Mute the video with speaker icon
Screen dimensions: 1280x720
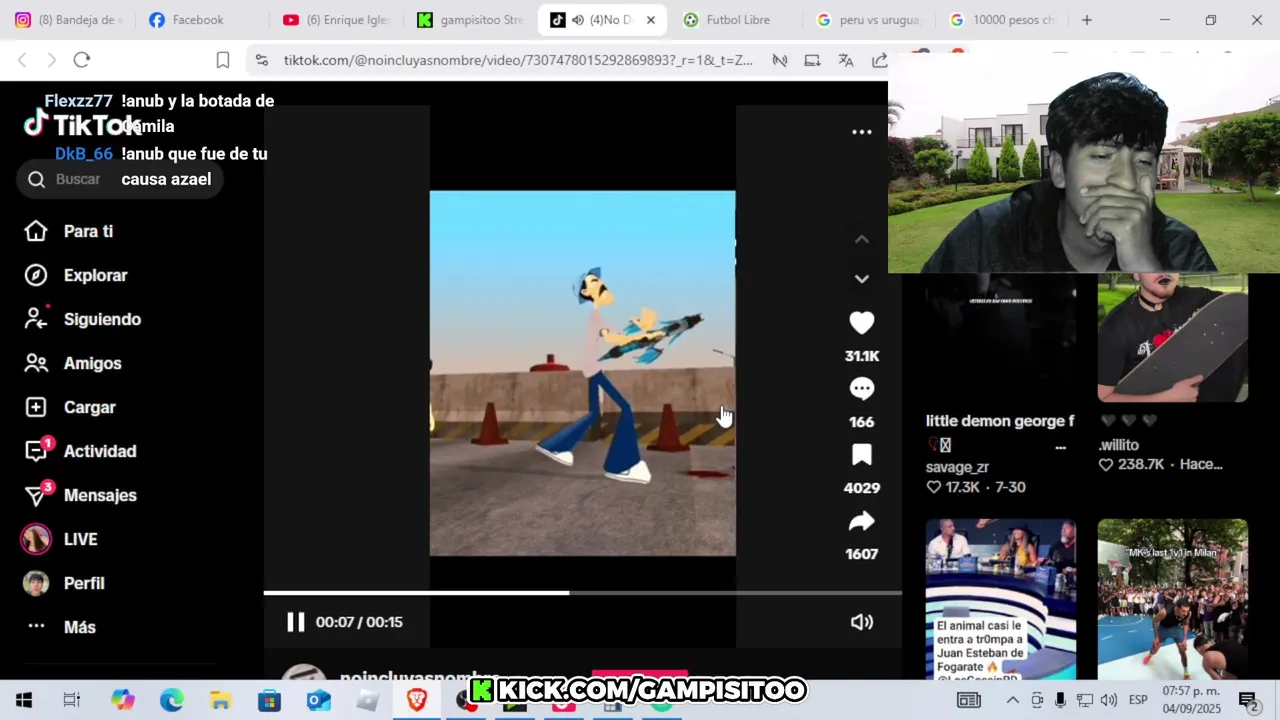(861, 622)
